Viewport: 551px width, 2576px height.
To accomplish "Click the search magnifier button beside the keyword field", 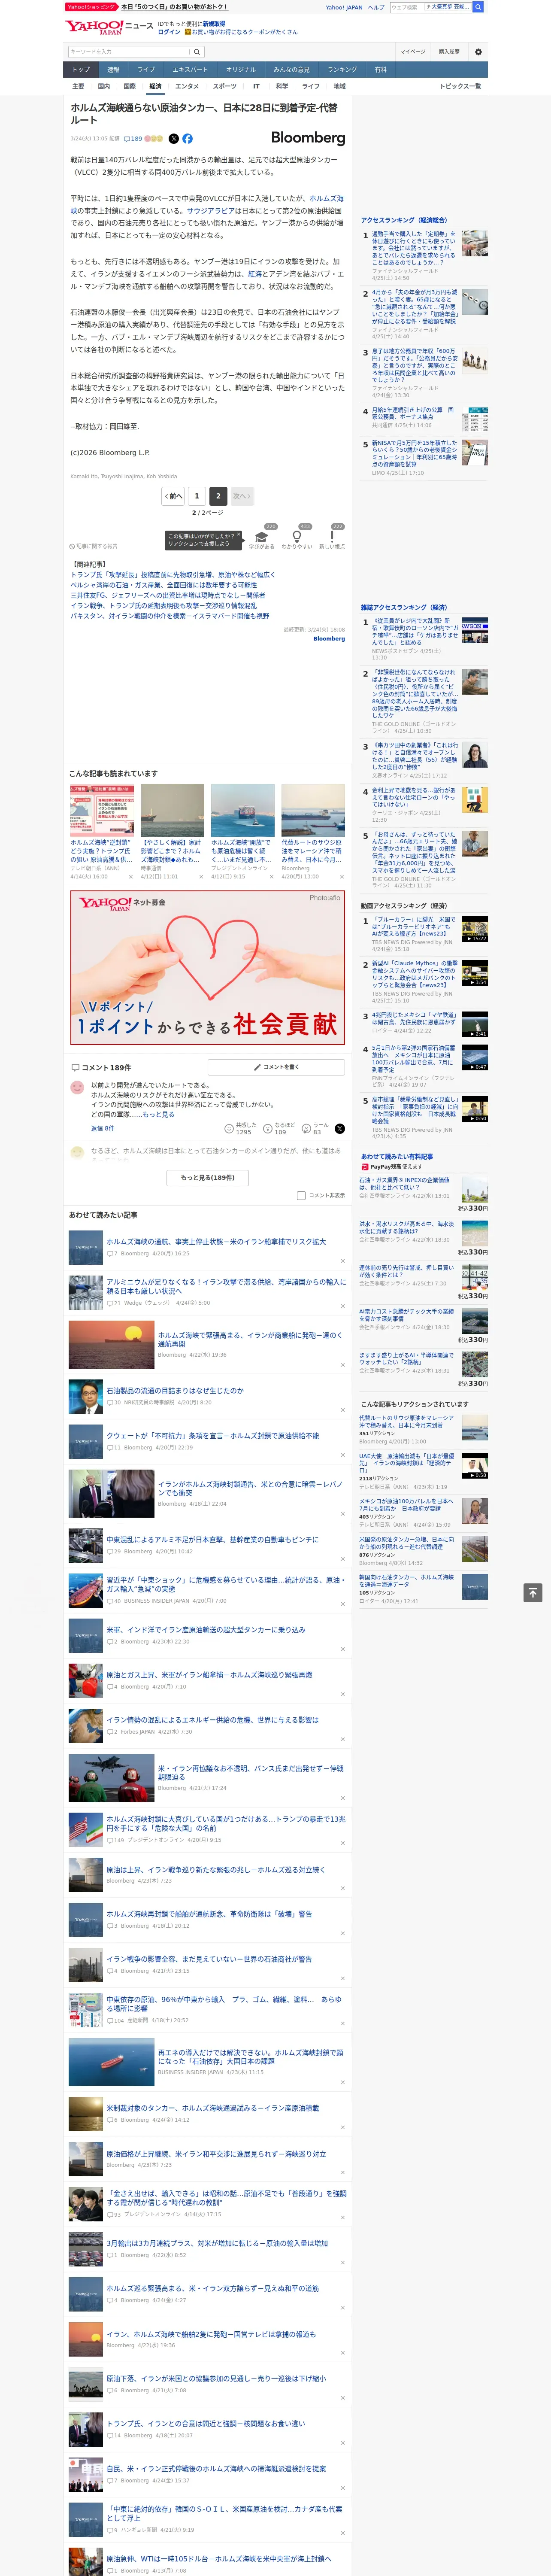I will point(197,52).
